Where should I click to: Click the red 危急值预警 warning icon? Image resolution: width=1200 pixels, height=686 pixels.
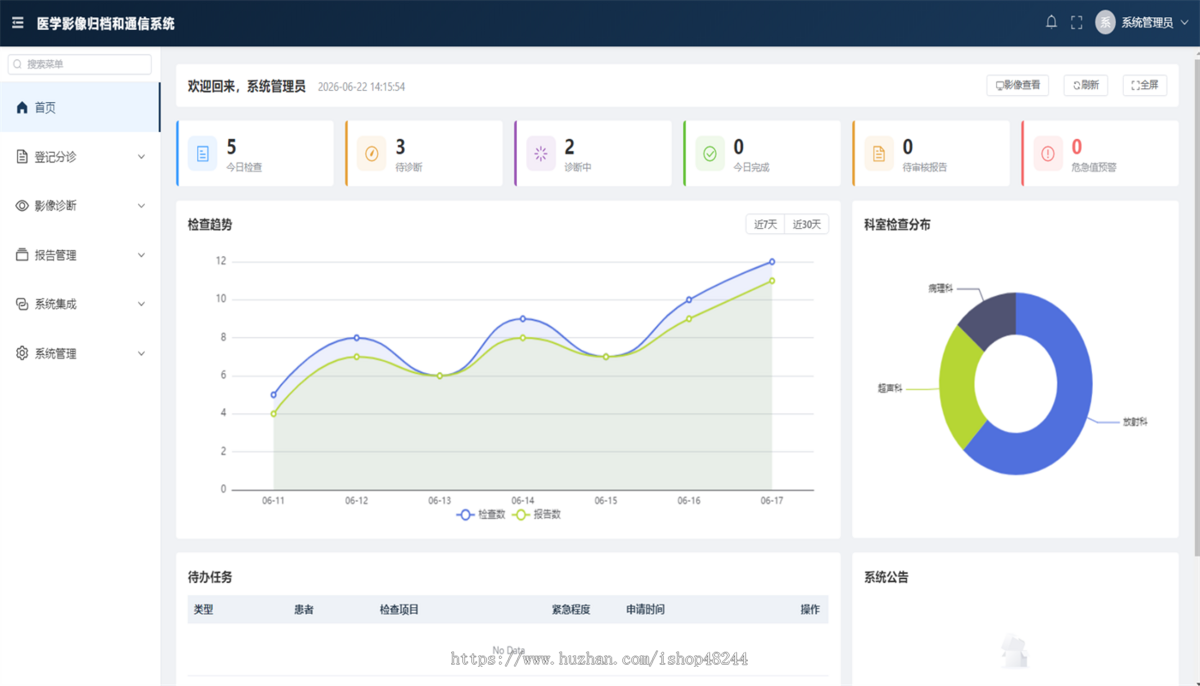1048,154
